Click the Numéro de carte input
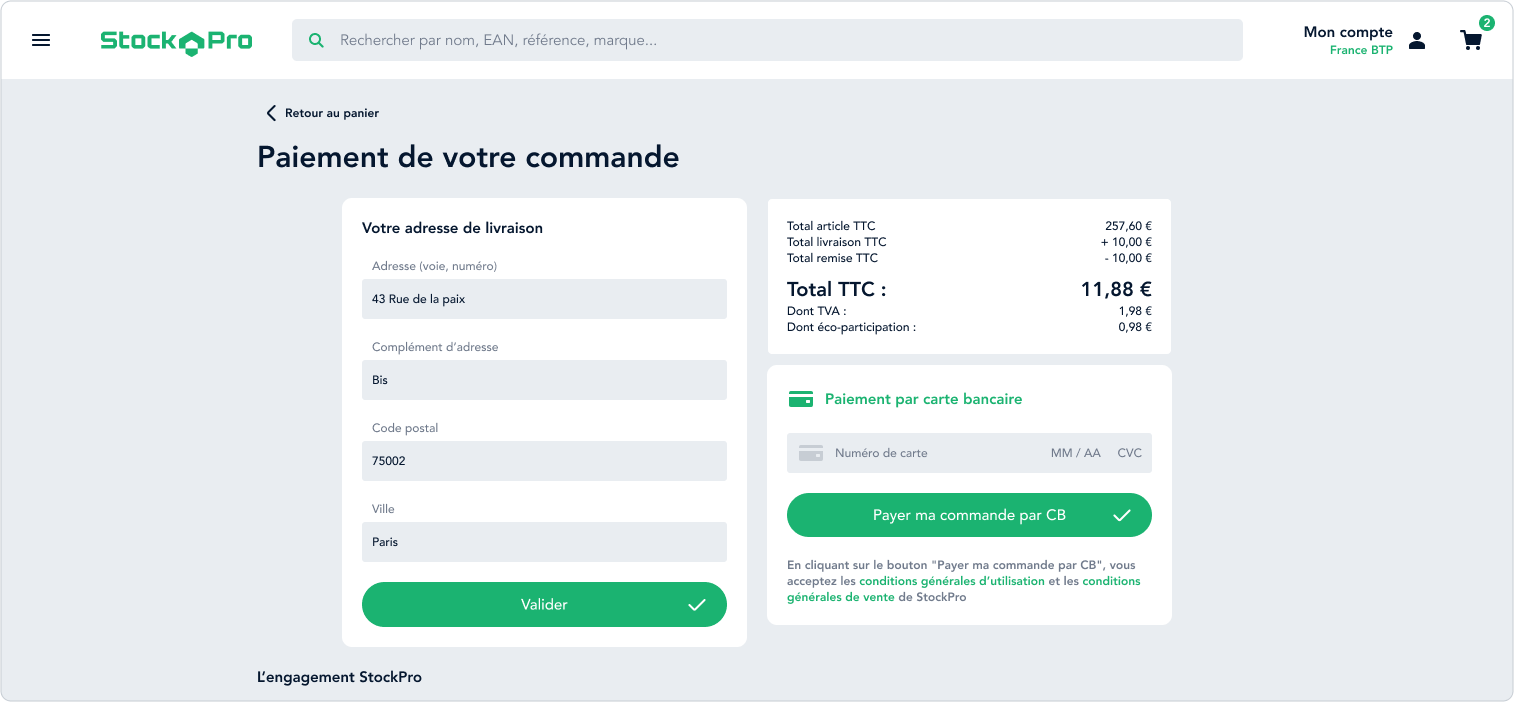Image resolution: width=1514 pixels, height=702 pixels. point(930,453)
